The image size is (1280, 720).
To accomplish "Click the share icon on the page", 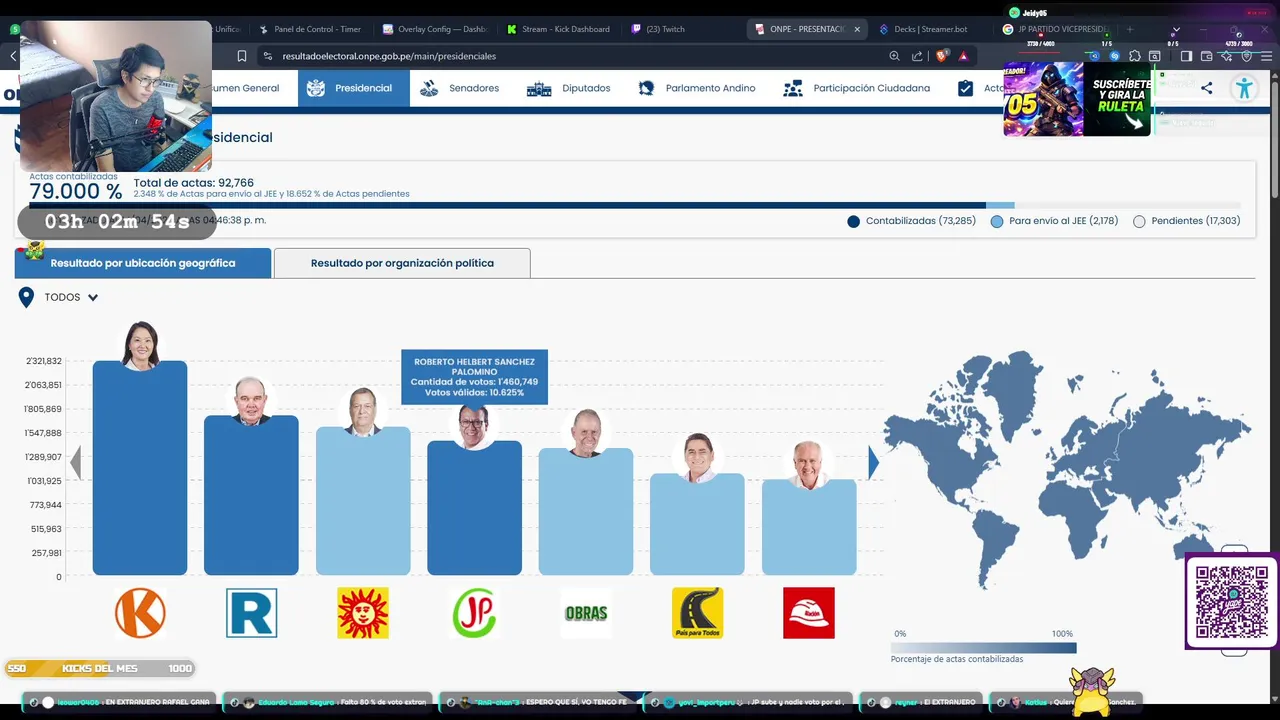I will click(1207, 88).
